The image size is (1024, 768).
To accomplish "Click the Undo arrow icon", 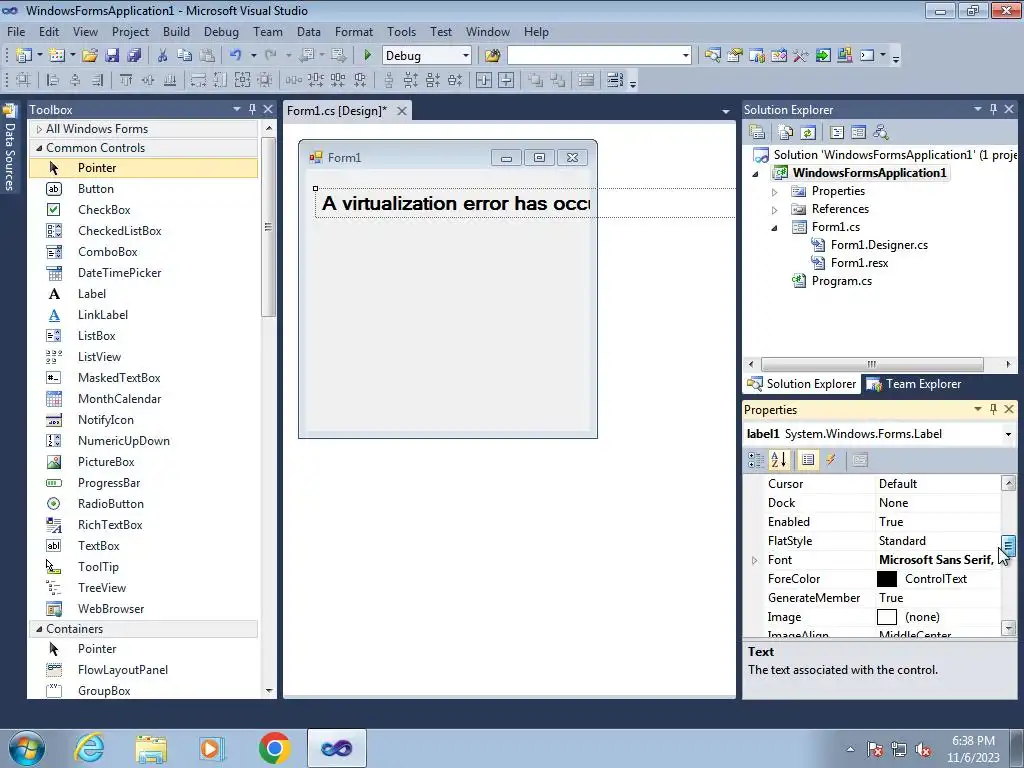I will pos(236,56).
